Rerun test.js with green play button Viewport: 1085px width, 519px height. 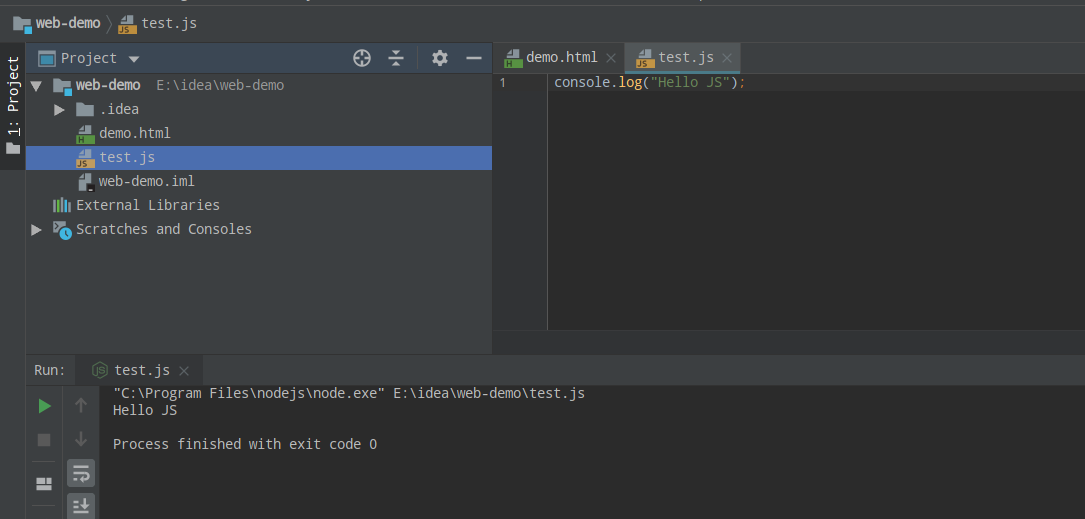click(44, 406)
